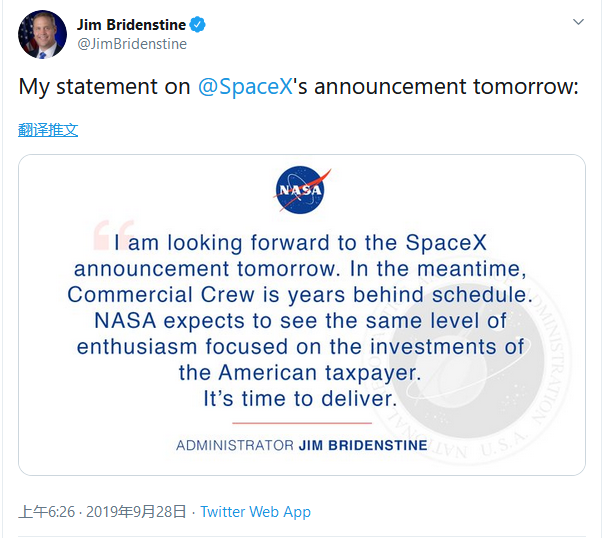This screenshot has height=538, width=603.
Task: Click the 翻译推文 translate tweet link
Action: 48,130
